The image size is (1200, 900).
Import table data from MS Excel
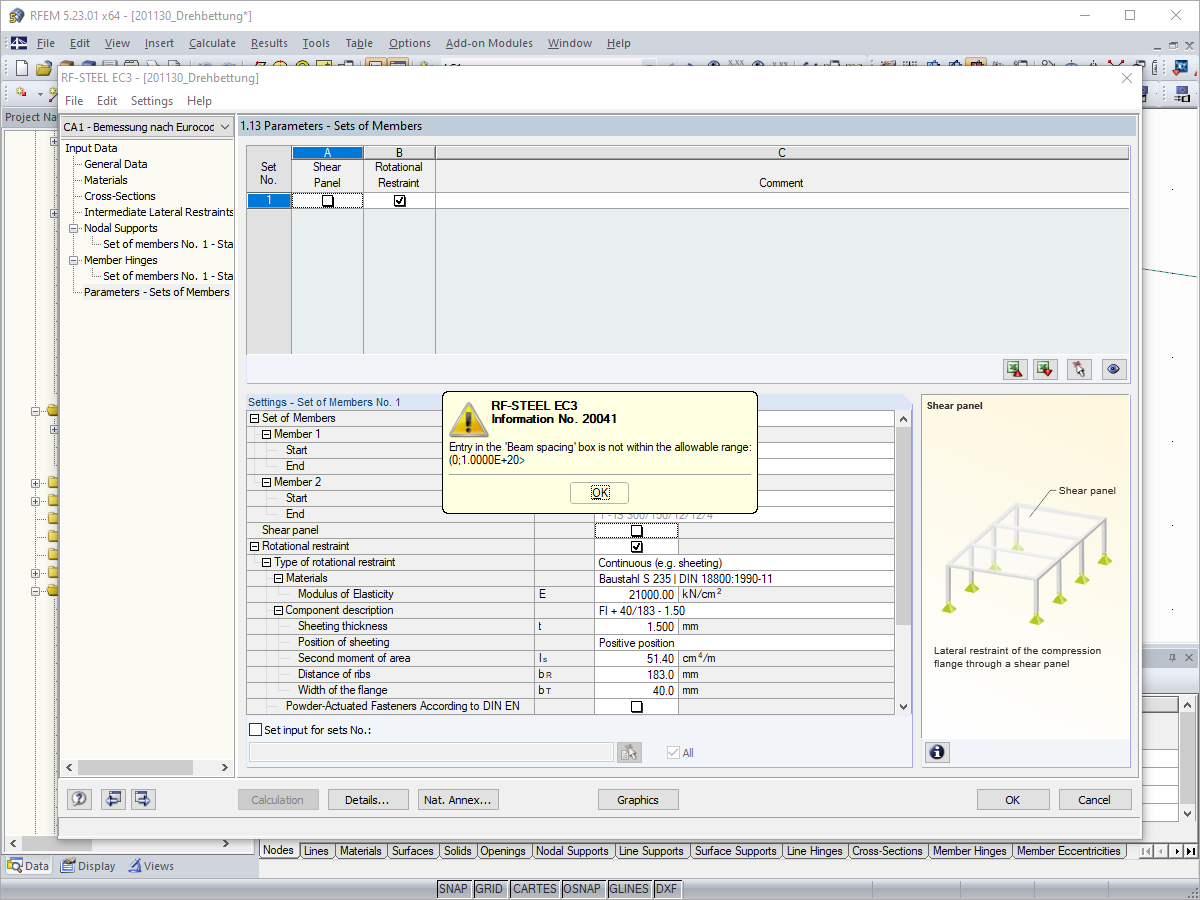[x=1044, y=369]
